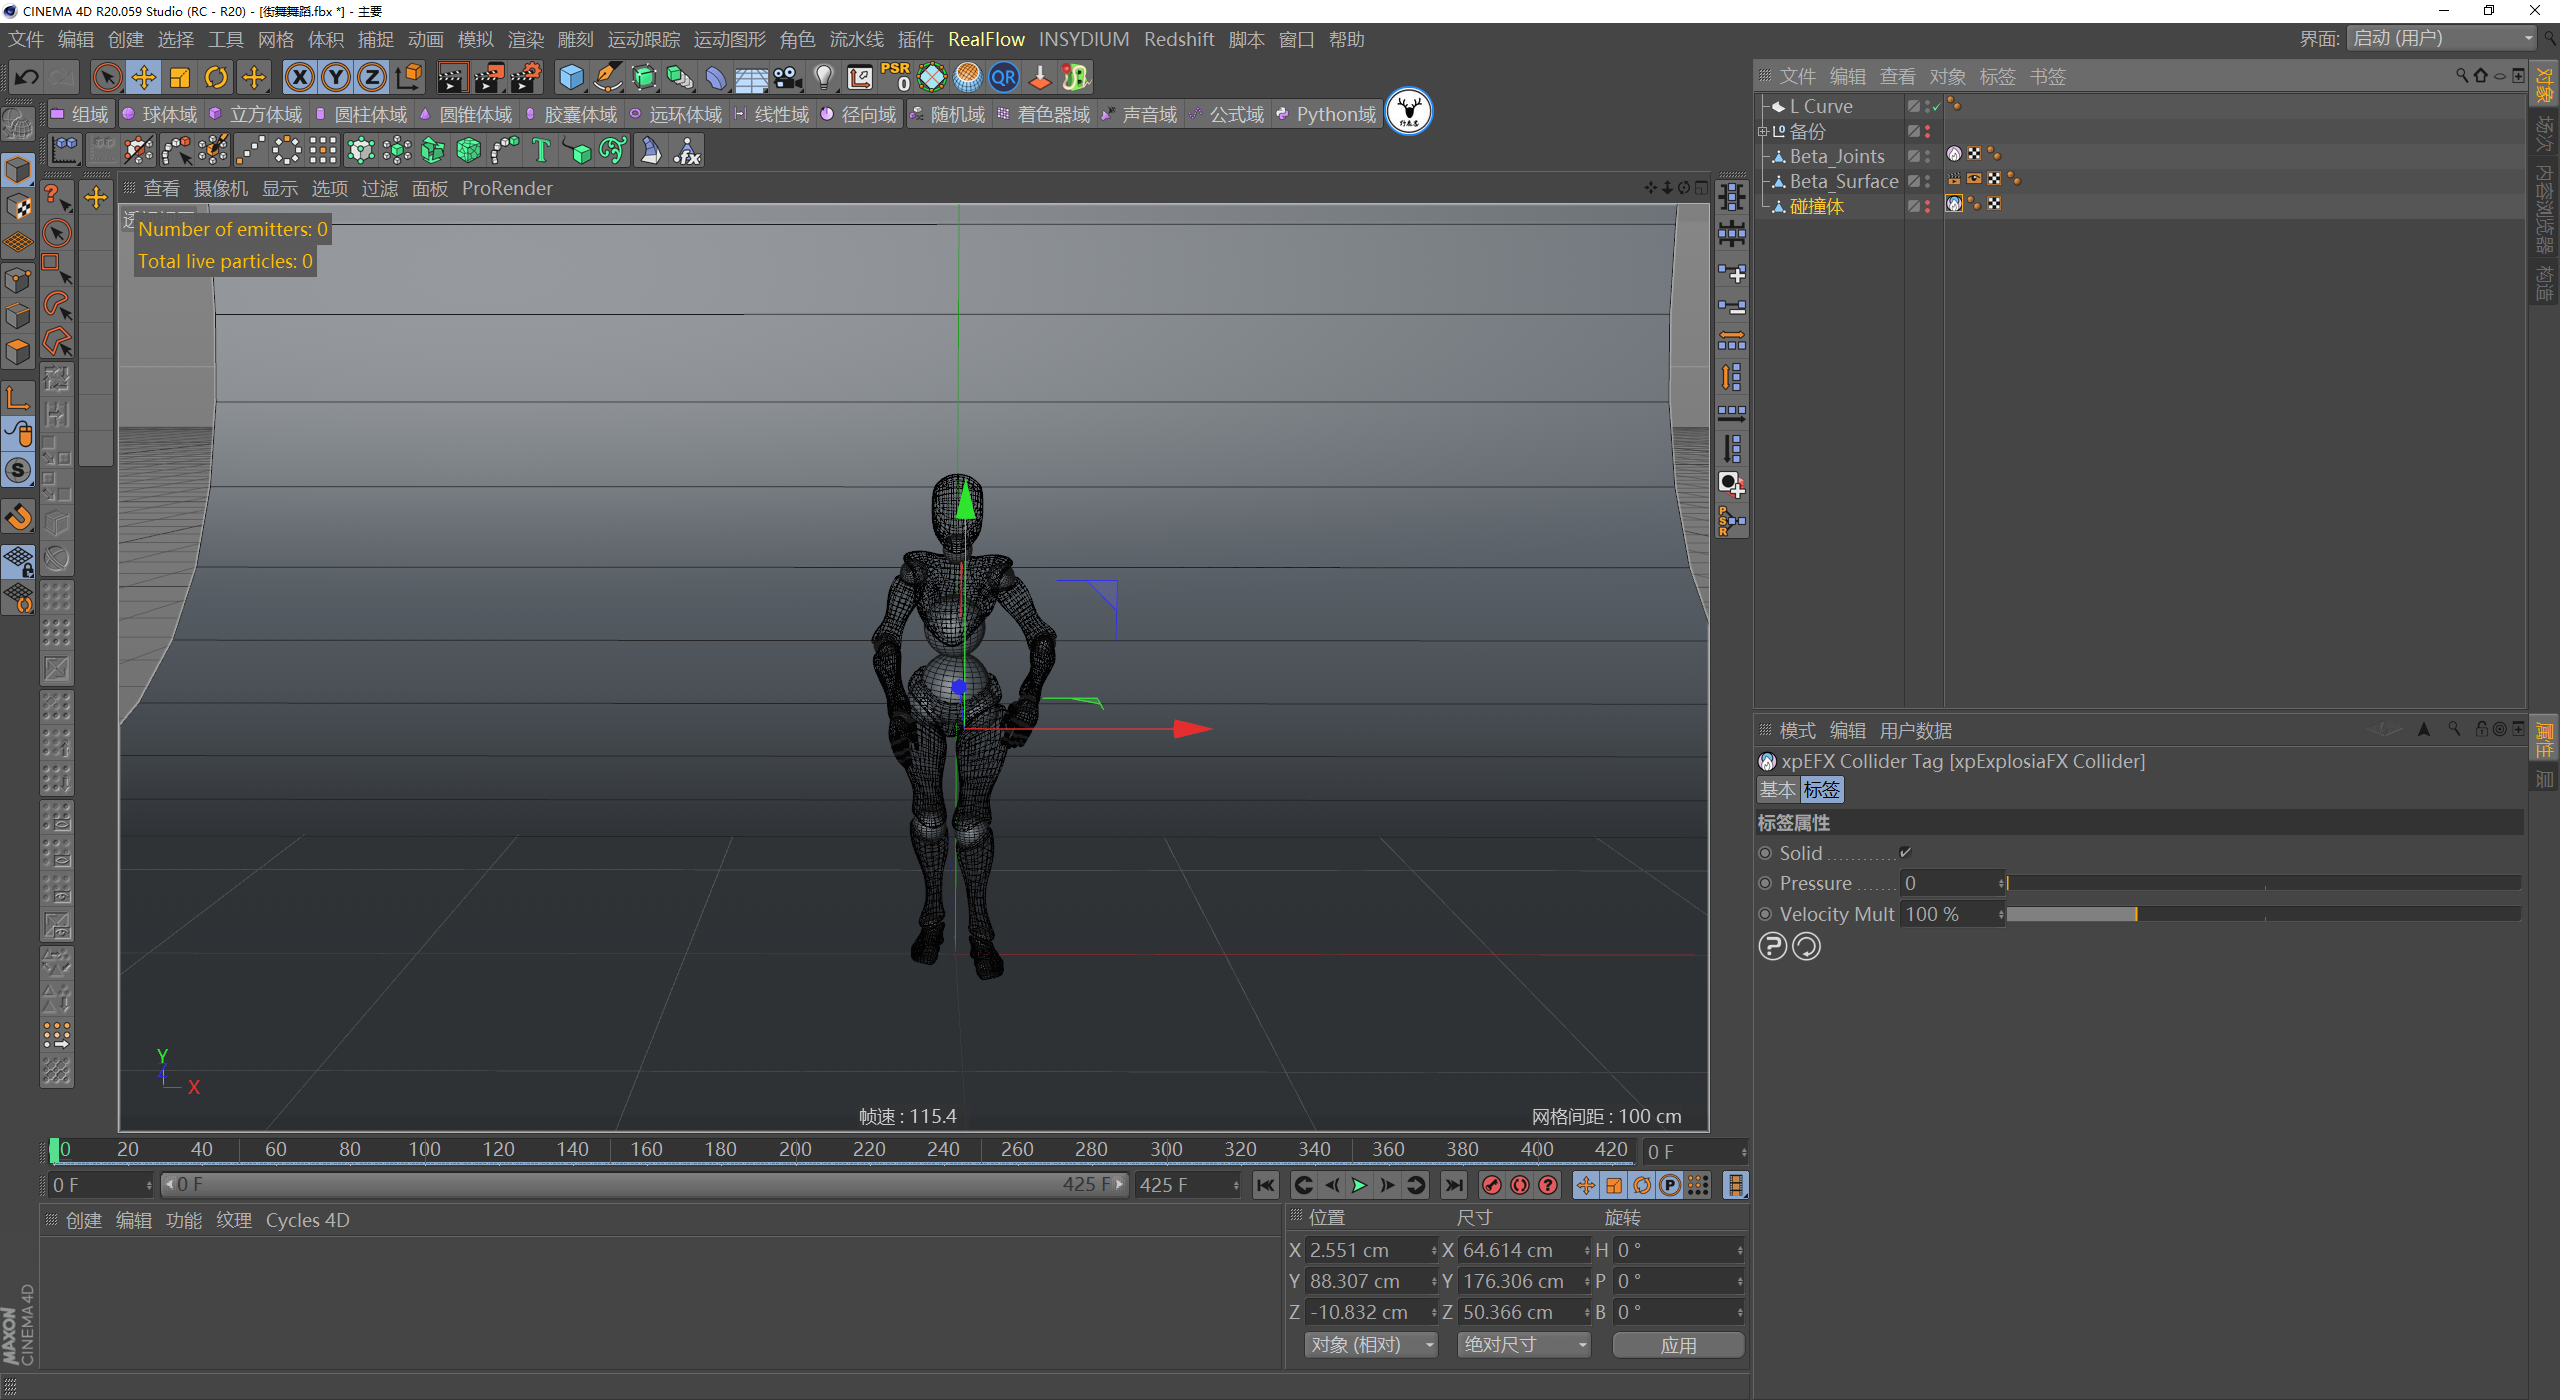The width and height of the screenshot is (2560, 1400).
Task: Toggle L Curve enable checkmark
Action: click(x=1936, y=106)
